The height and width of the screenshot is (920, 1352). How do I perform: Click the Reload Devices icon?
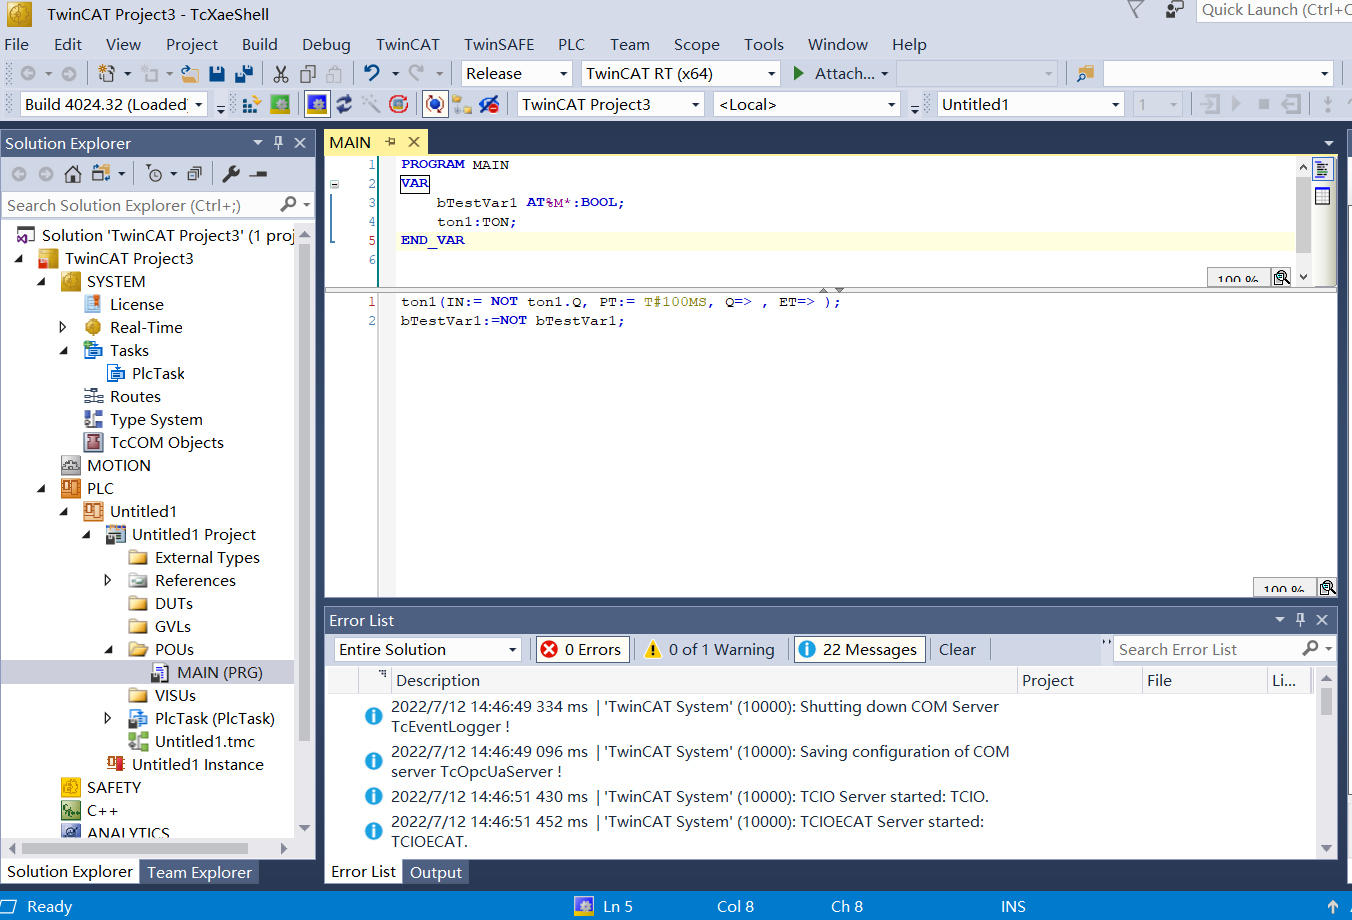(x=344, y=104)
